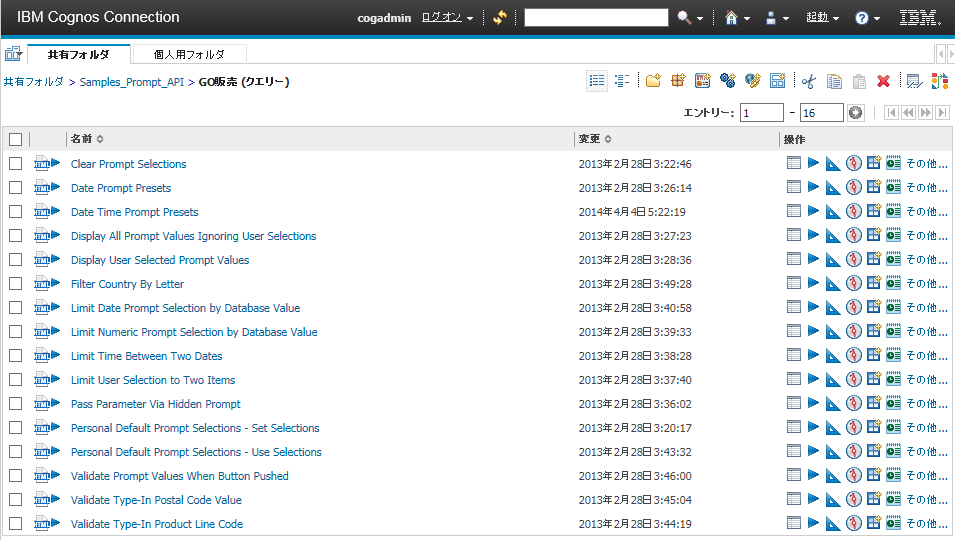Click the IBM logo in header
This screenshot has width=955, height=540.
click(x=920, y=18)
